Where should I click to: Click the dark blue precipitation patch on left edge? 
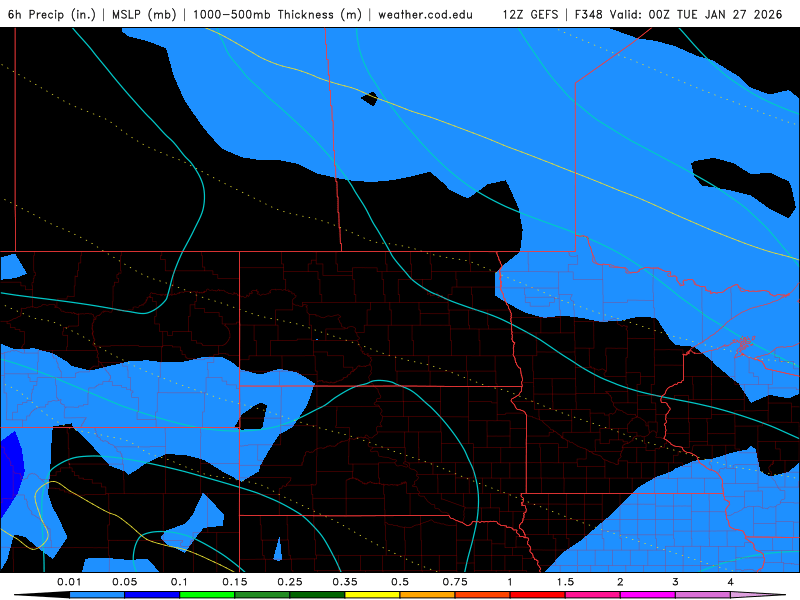point(10,472)
